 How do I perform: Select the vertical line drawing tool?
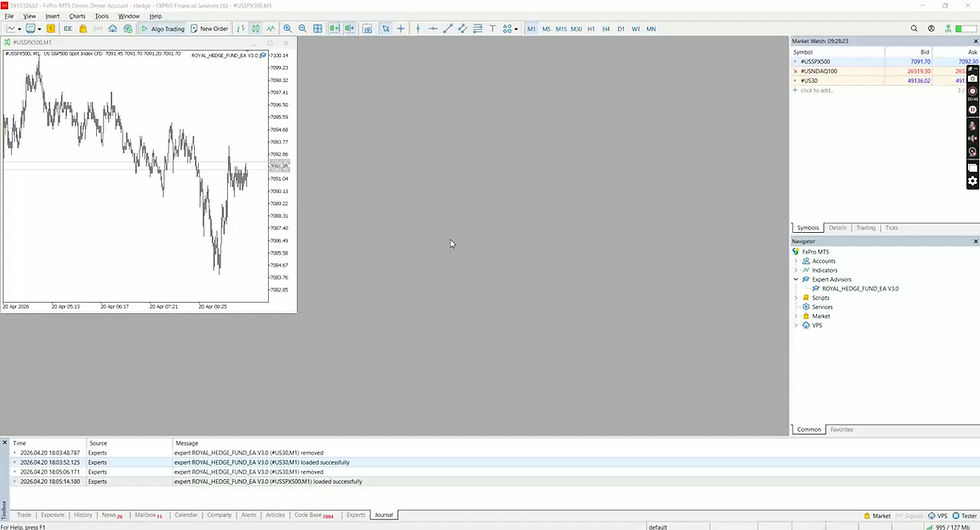(x=418, y=29)
